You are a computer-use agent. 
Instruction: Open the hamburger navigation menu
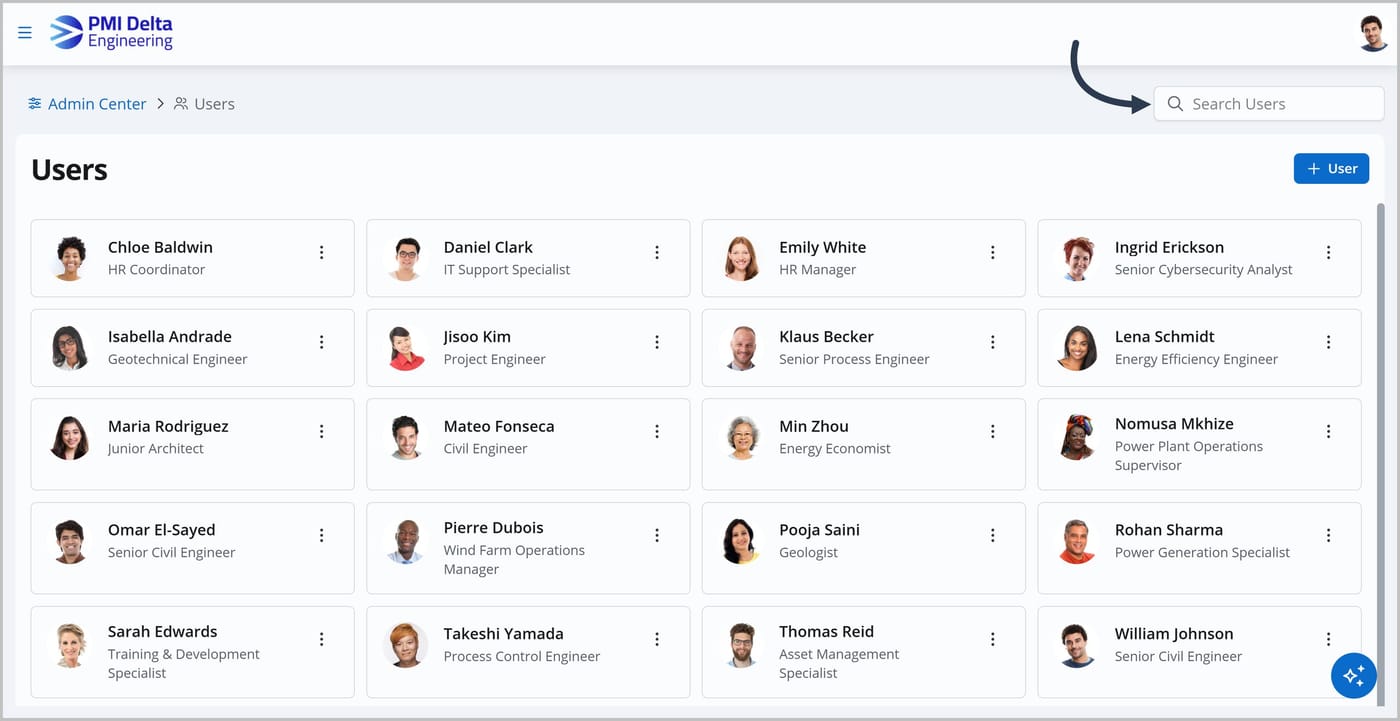[25, 33]
